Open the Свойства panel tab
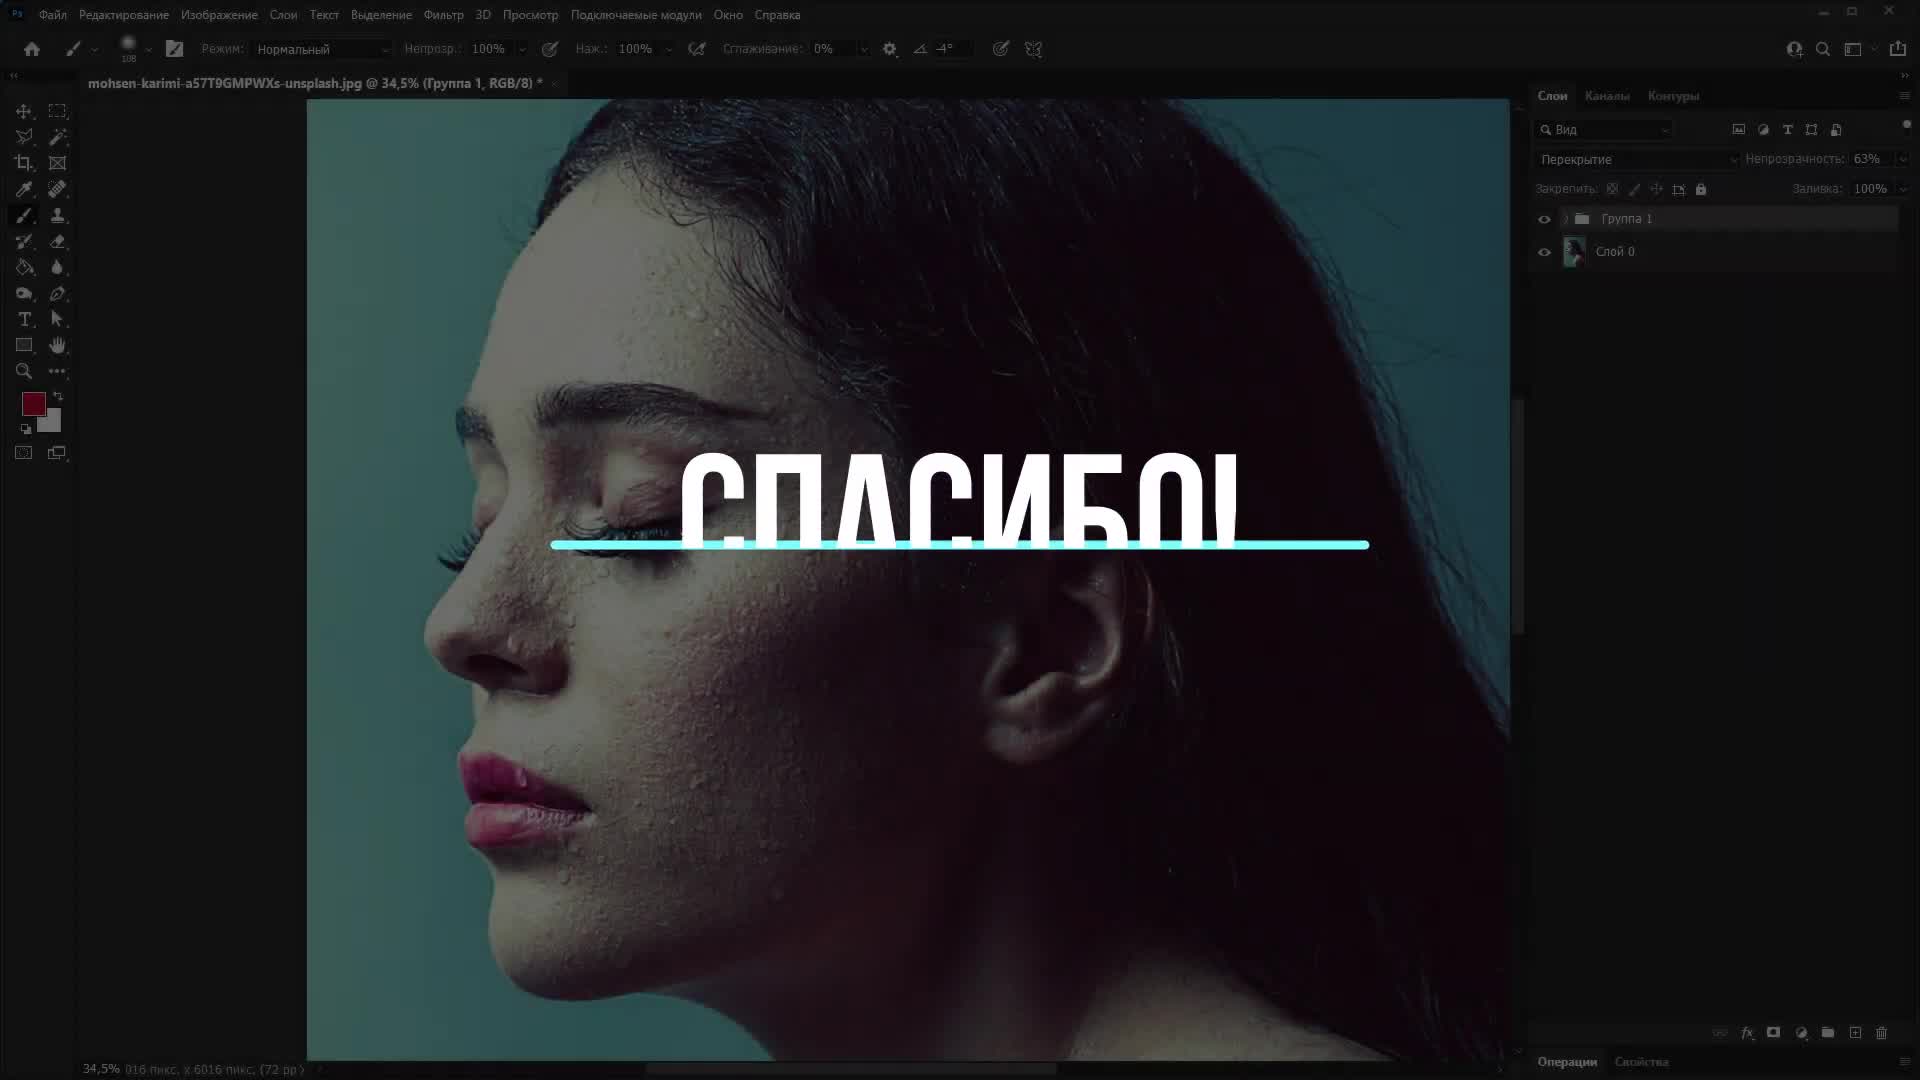The width and height of the screenshot is (1920, 1080). pyautogui.click(x=1641, y=1062)
